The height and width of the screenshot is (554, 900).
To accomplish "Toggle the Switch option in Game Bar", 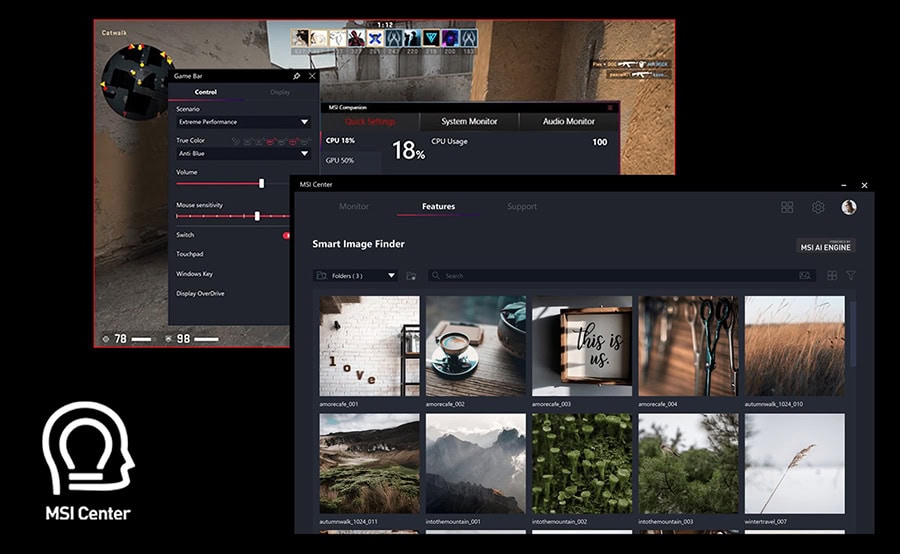I will tap(286, 235).
